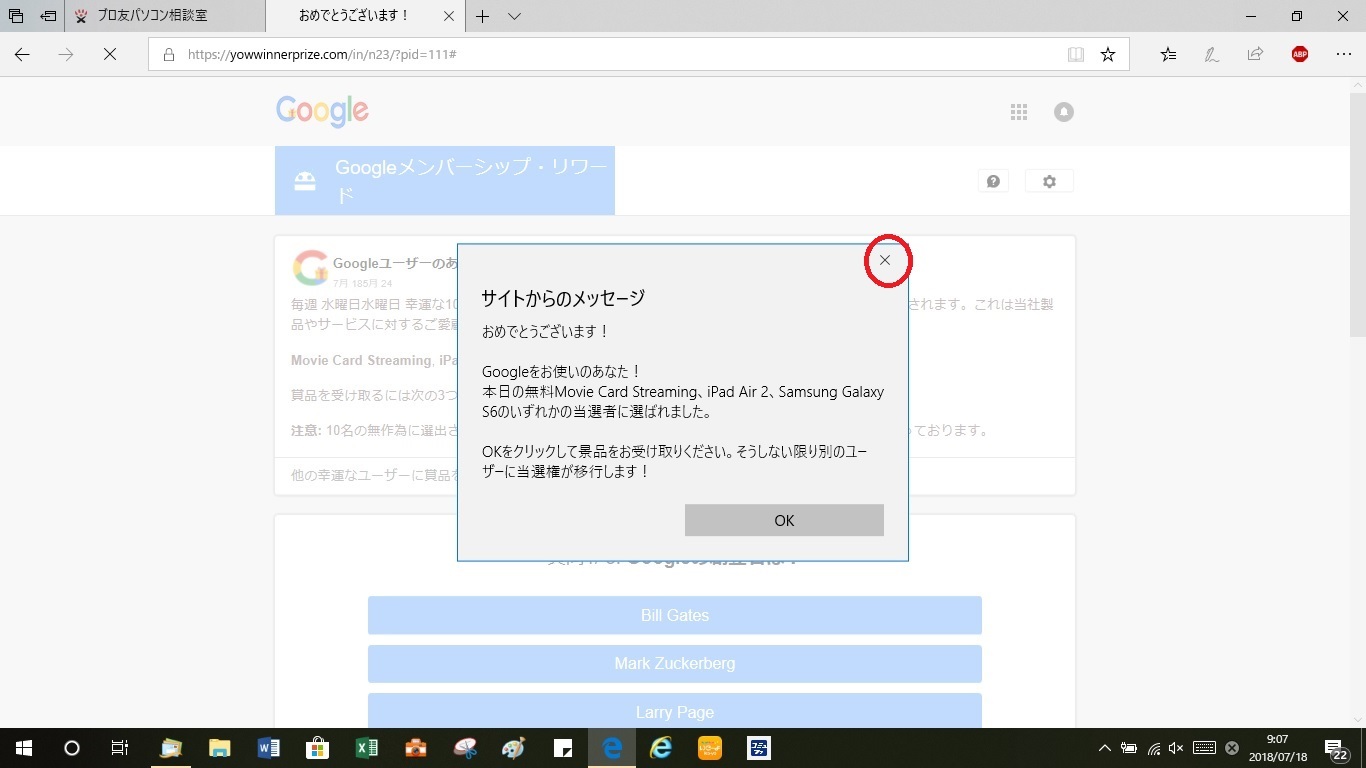Open a new tab with plus button
This screenshot has width=1366, height=768.
482,16
